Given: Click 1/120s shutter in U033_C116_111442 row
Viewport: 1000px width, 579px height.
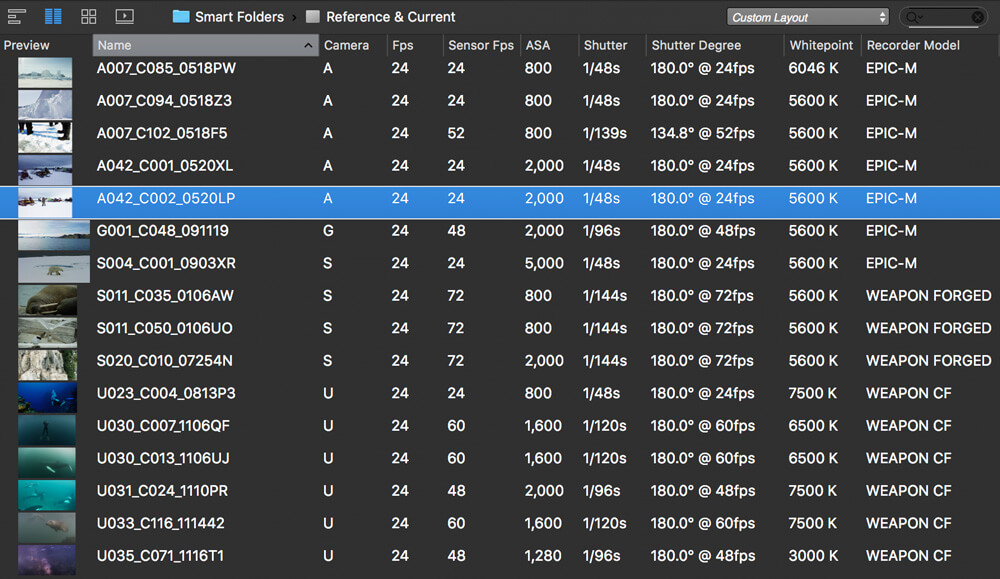Looking at the screenshot, I should click(x=605, y=524).
